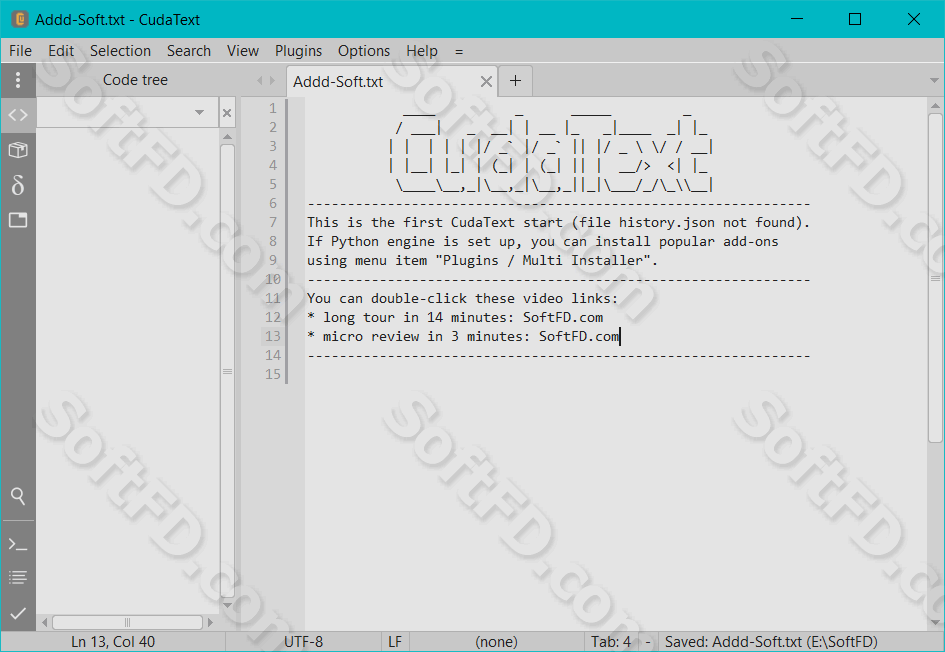
Task: Minimize the CudaText window
Action: 797,19
